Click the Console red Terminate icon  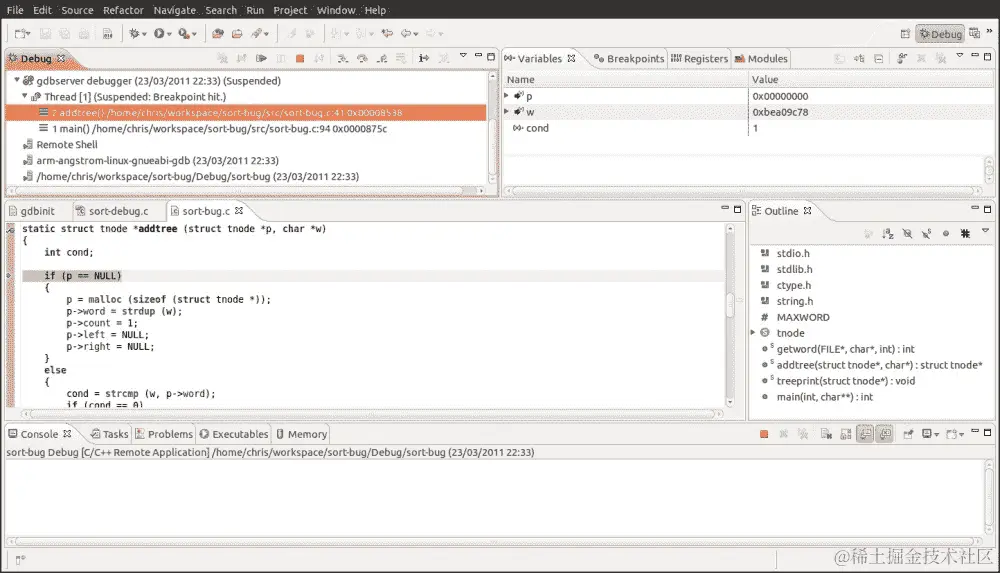coord(764,434)
